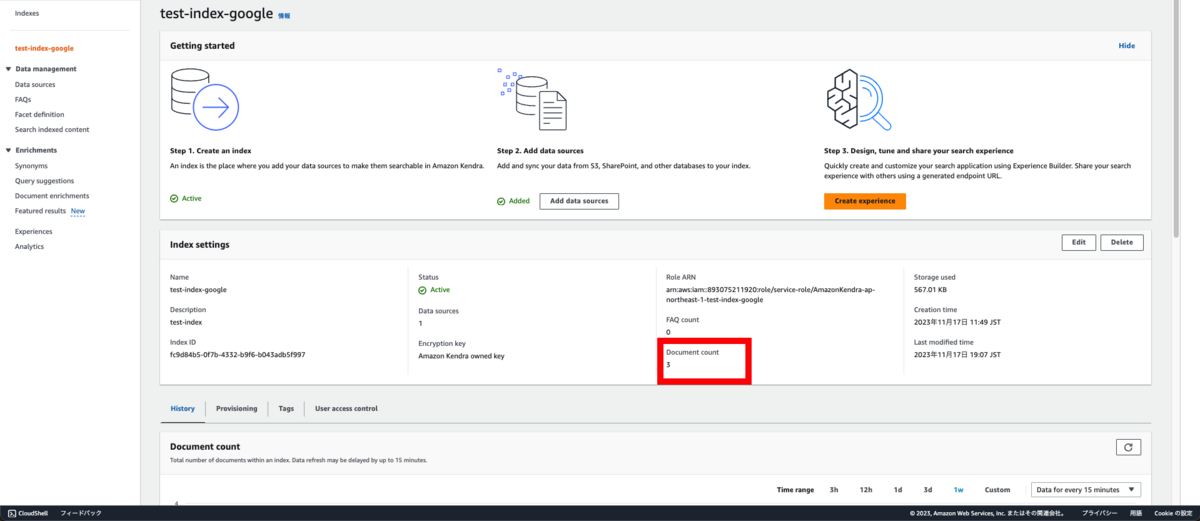Screen dimensions: 1200x521
Task: Open Experiences in the sidebar
Action: pos(34,231)
